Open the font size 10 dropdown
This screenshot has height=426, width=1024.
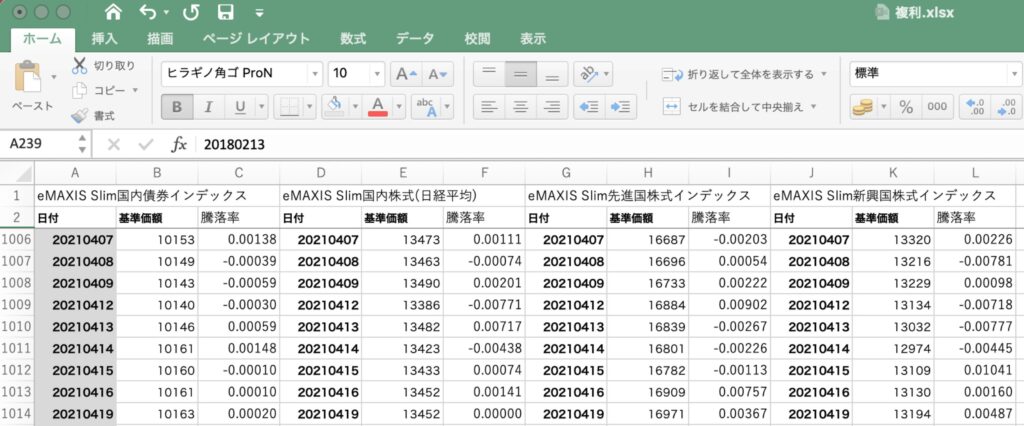pyautogui.click(x=377, y=74)
